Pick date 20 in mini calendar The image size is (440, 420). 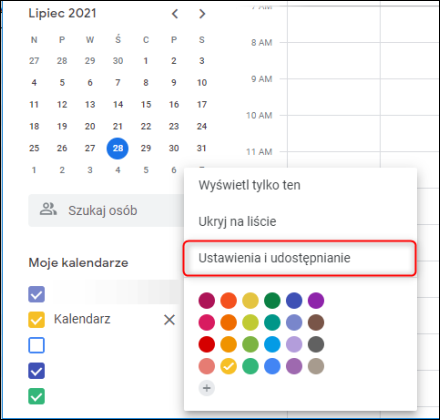coord(90,126)
